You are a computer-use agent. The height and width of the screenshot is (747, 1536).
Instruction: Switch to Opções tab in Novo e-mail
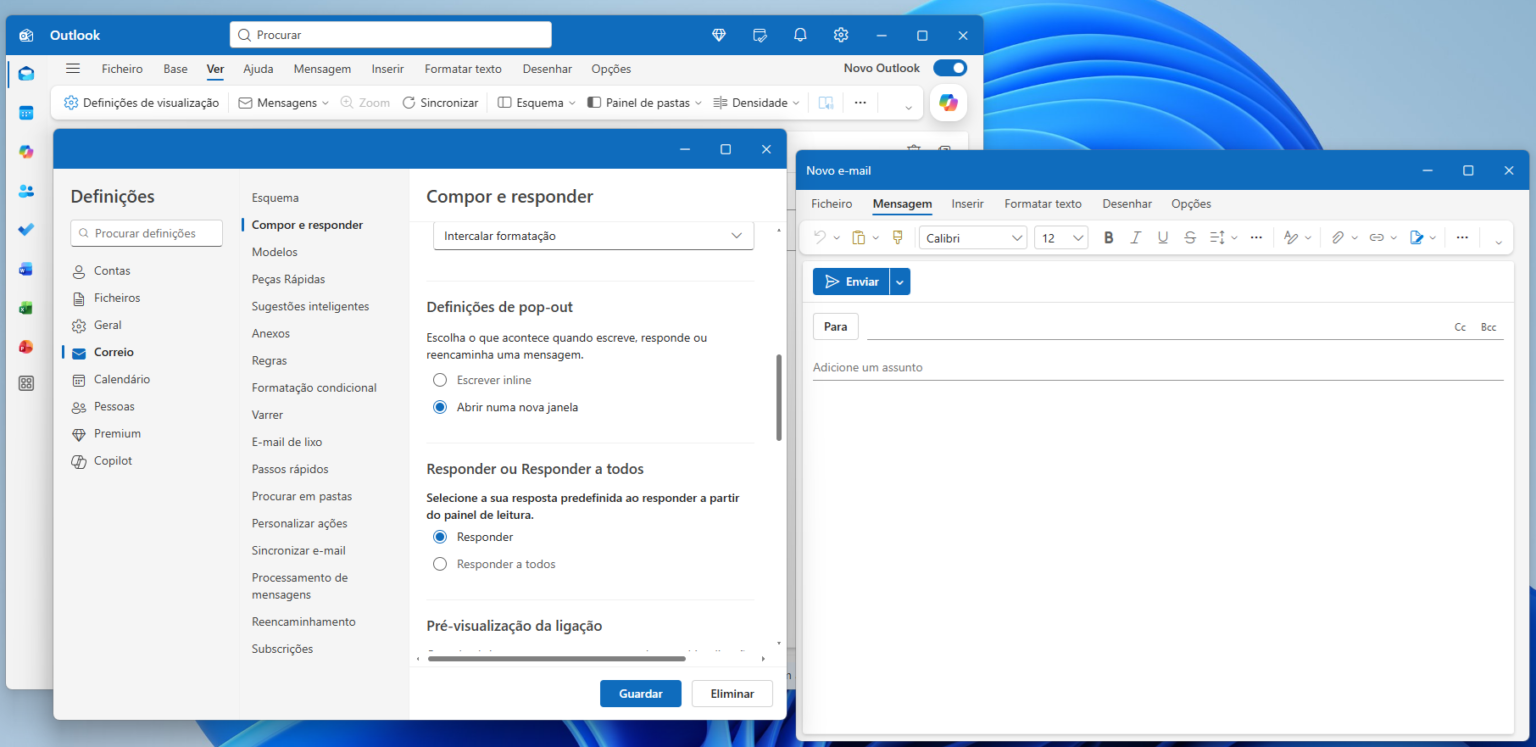[x=1191, y=204]
